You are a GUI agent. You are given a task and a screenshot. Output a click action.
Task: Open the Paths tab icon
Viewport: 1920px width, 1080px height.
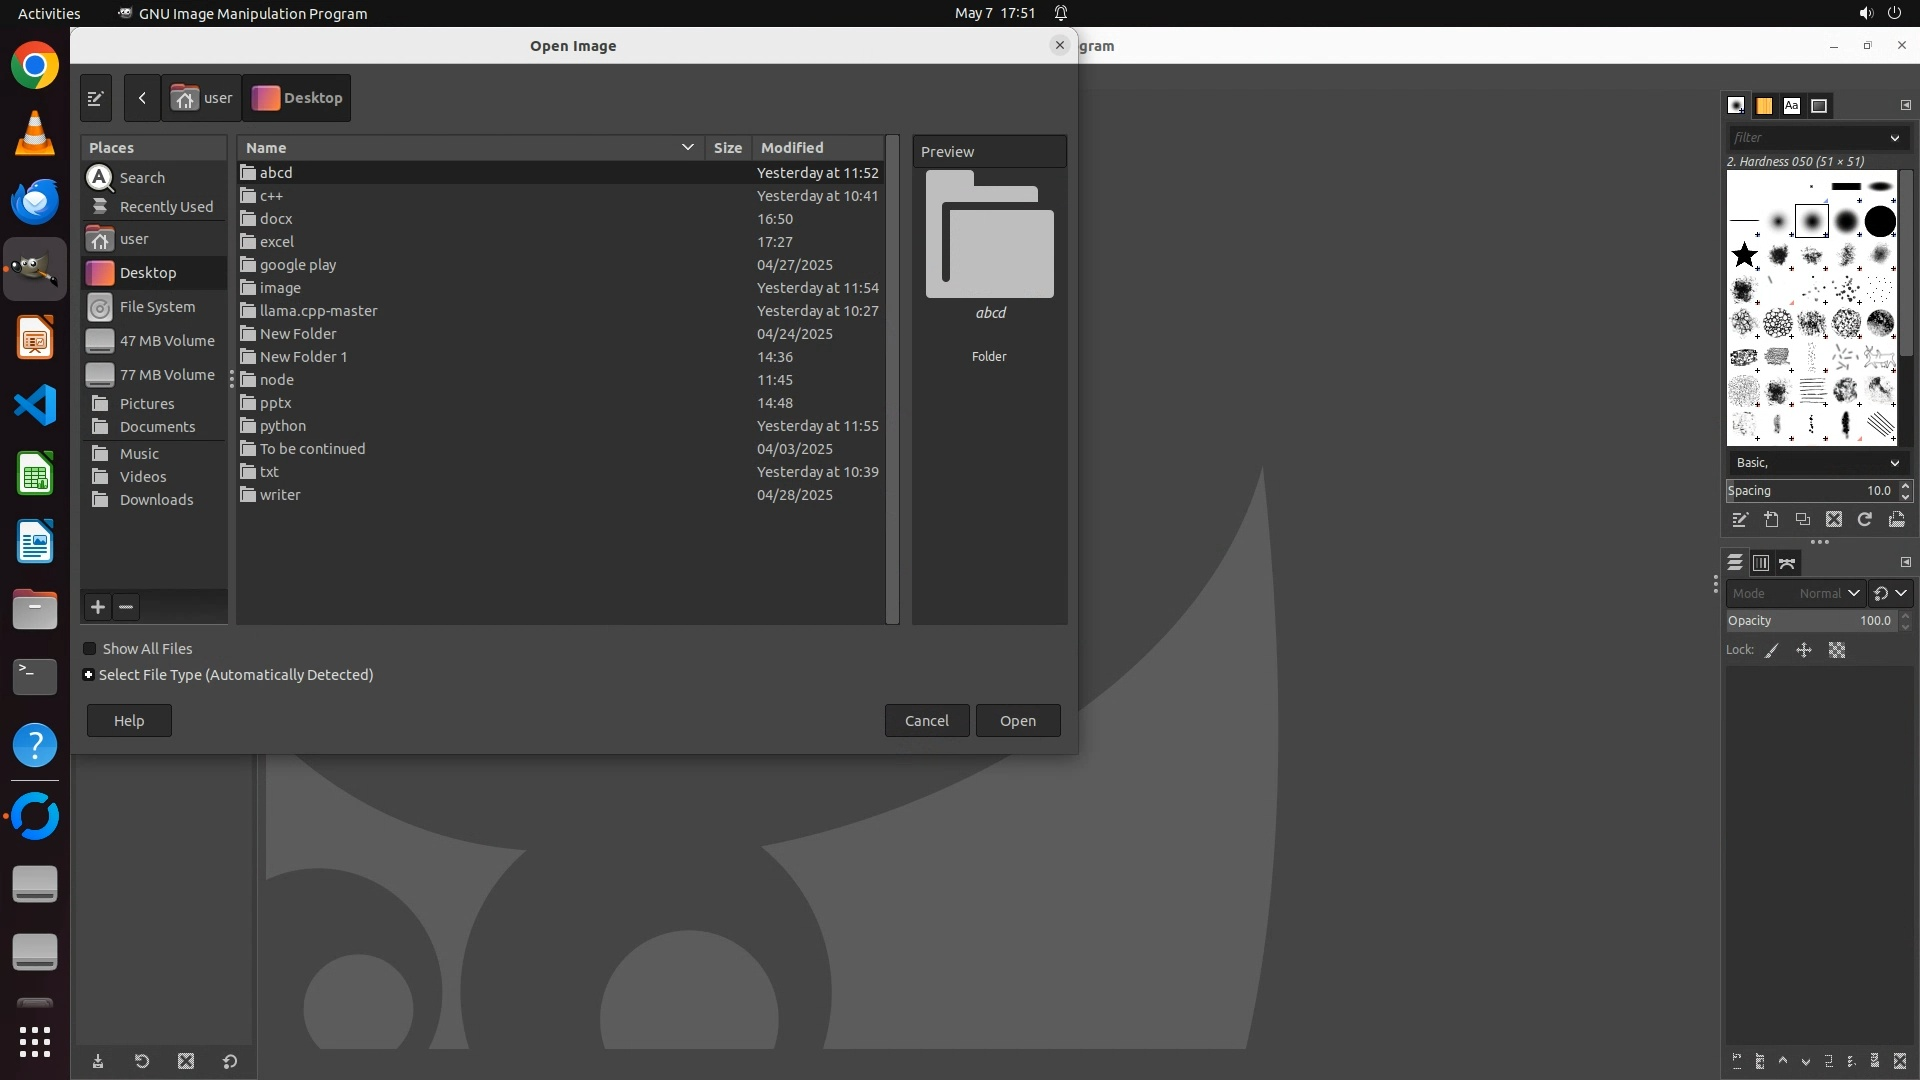point(1788,563)
